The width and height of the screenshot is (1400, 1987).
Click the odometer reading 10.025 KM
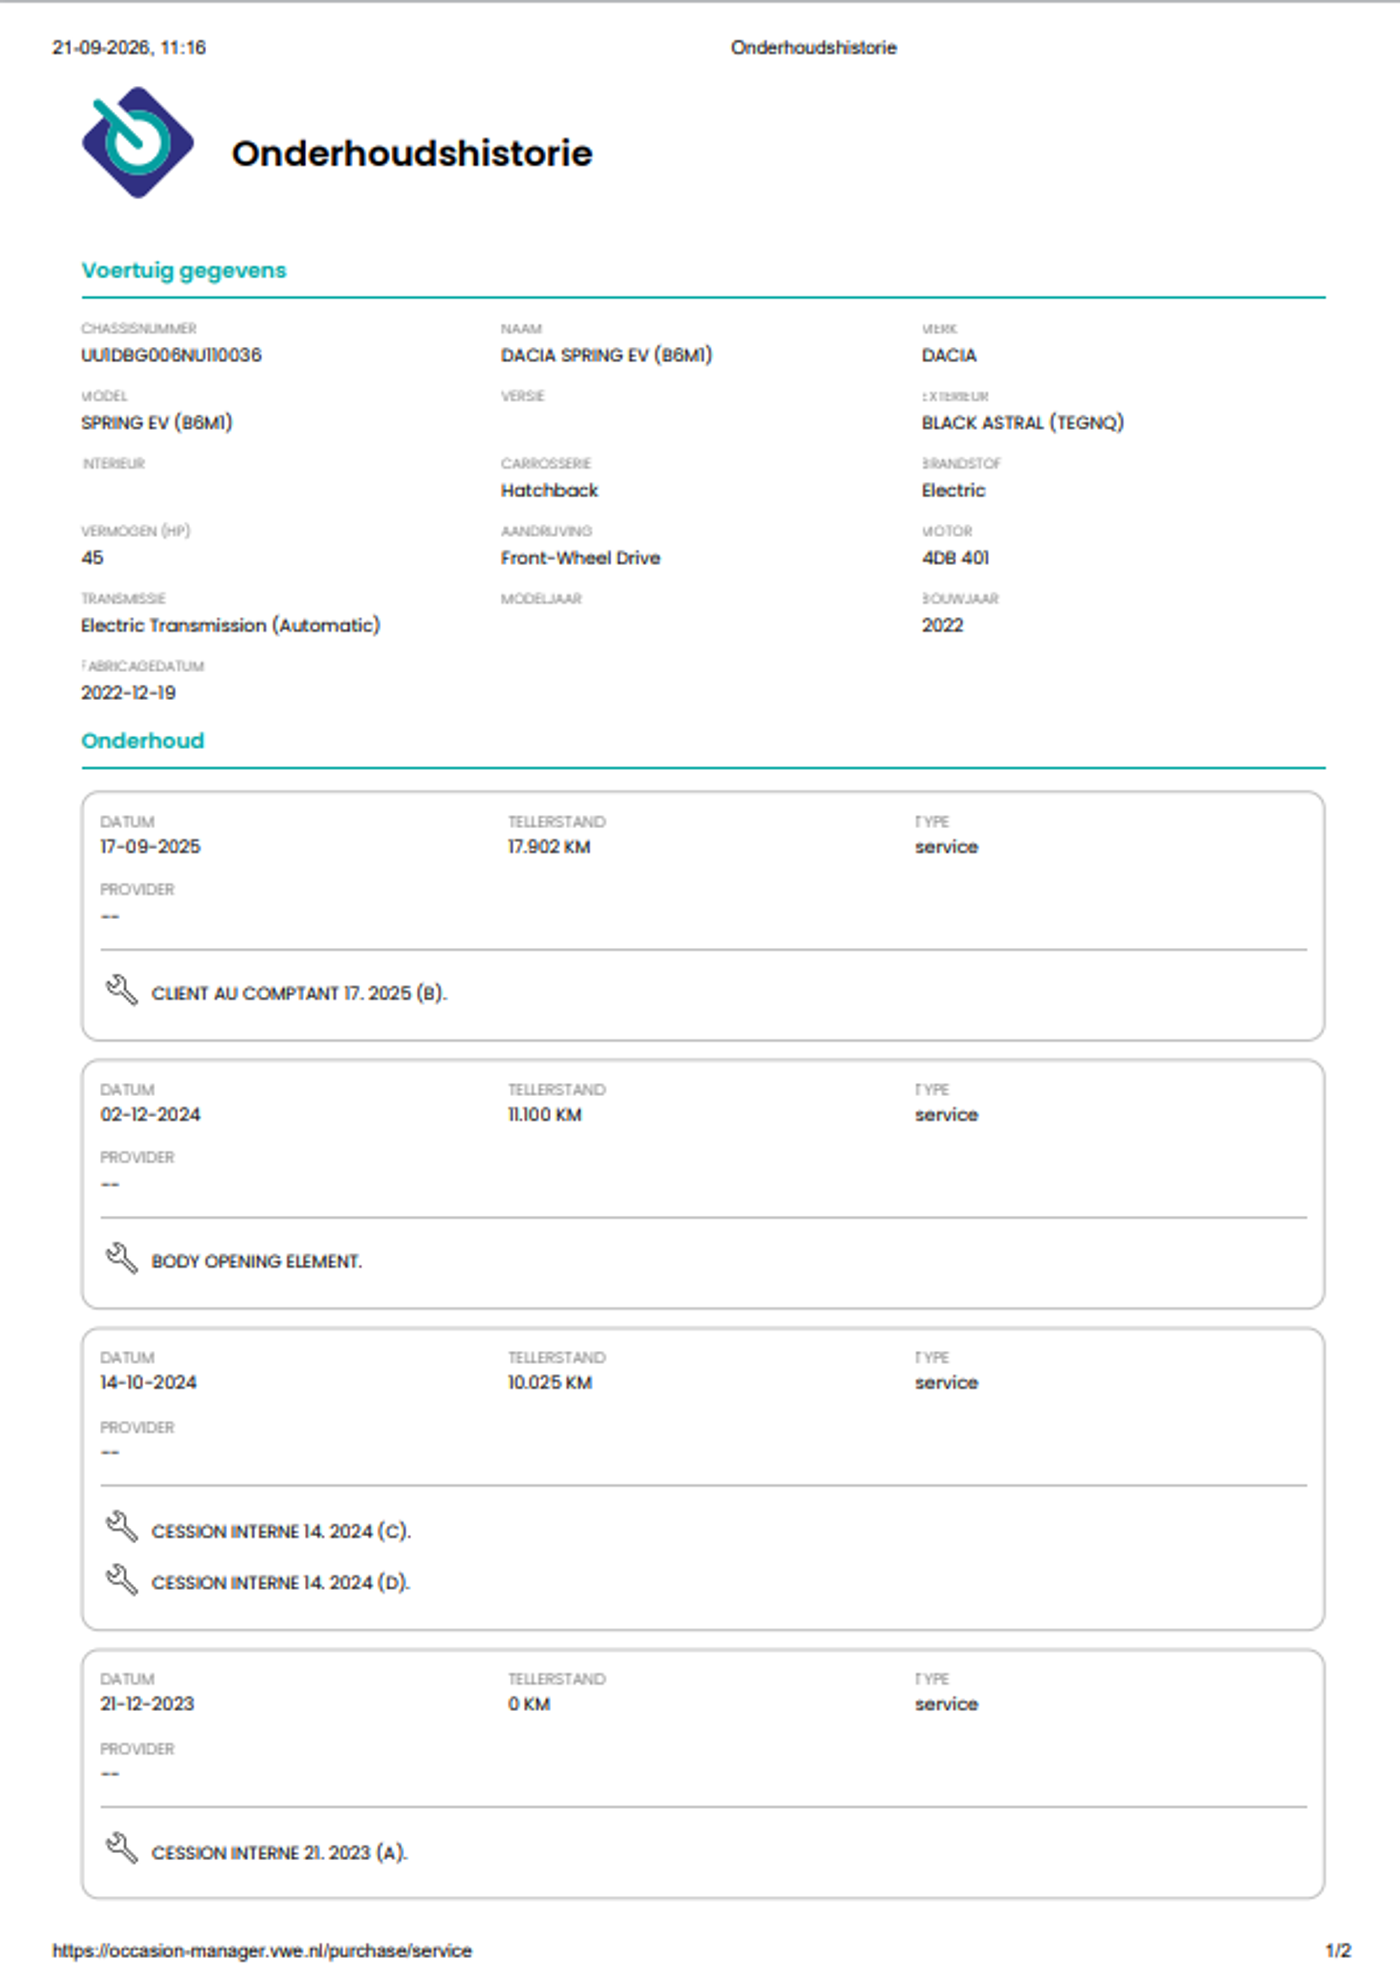(x=549, y=1383)
